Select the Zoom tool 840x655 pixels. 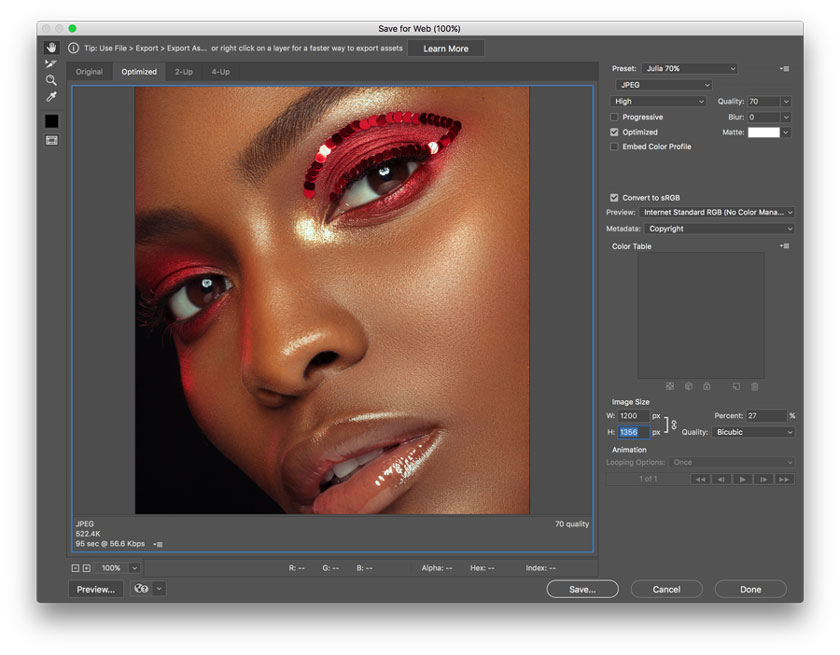[51, 80]
